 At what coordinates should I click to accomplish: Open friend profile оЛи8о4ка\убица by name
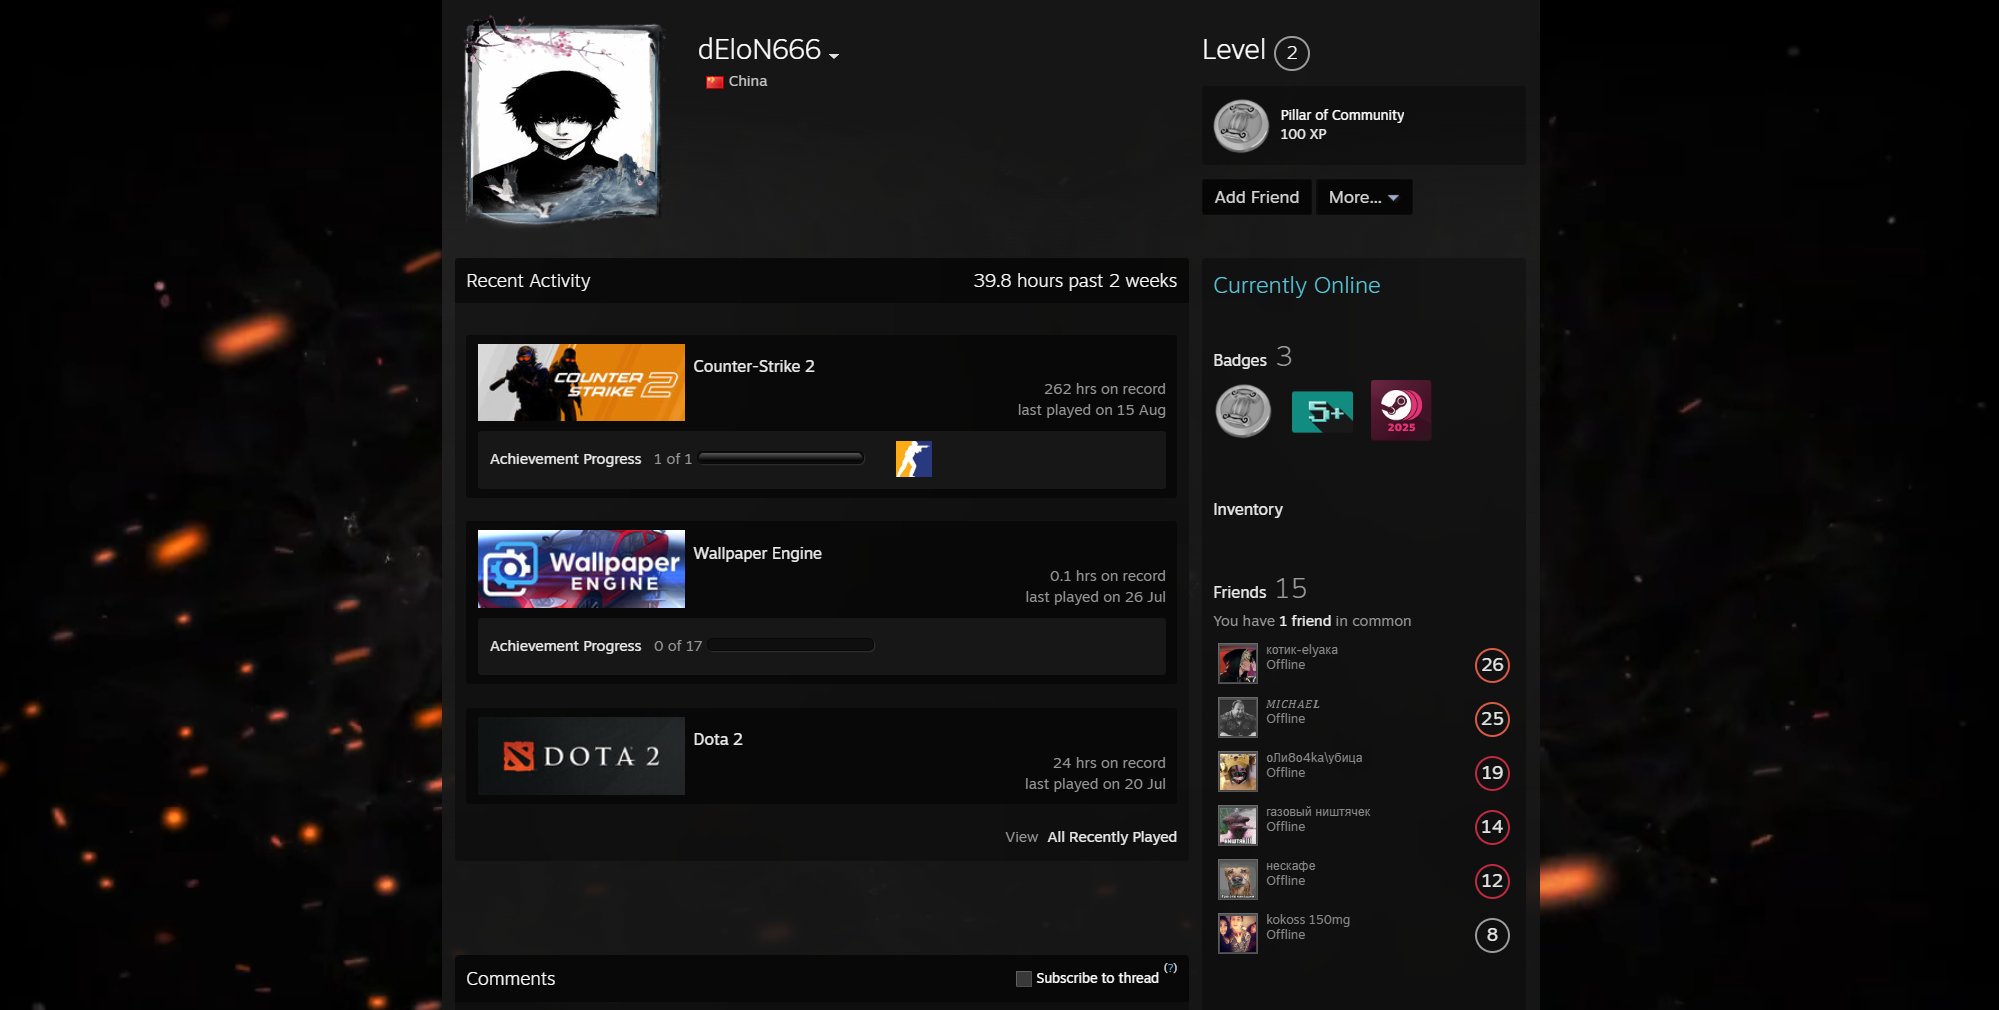1314,758
